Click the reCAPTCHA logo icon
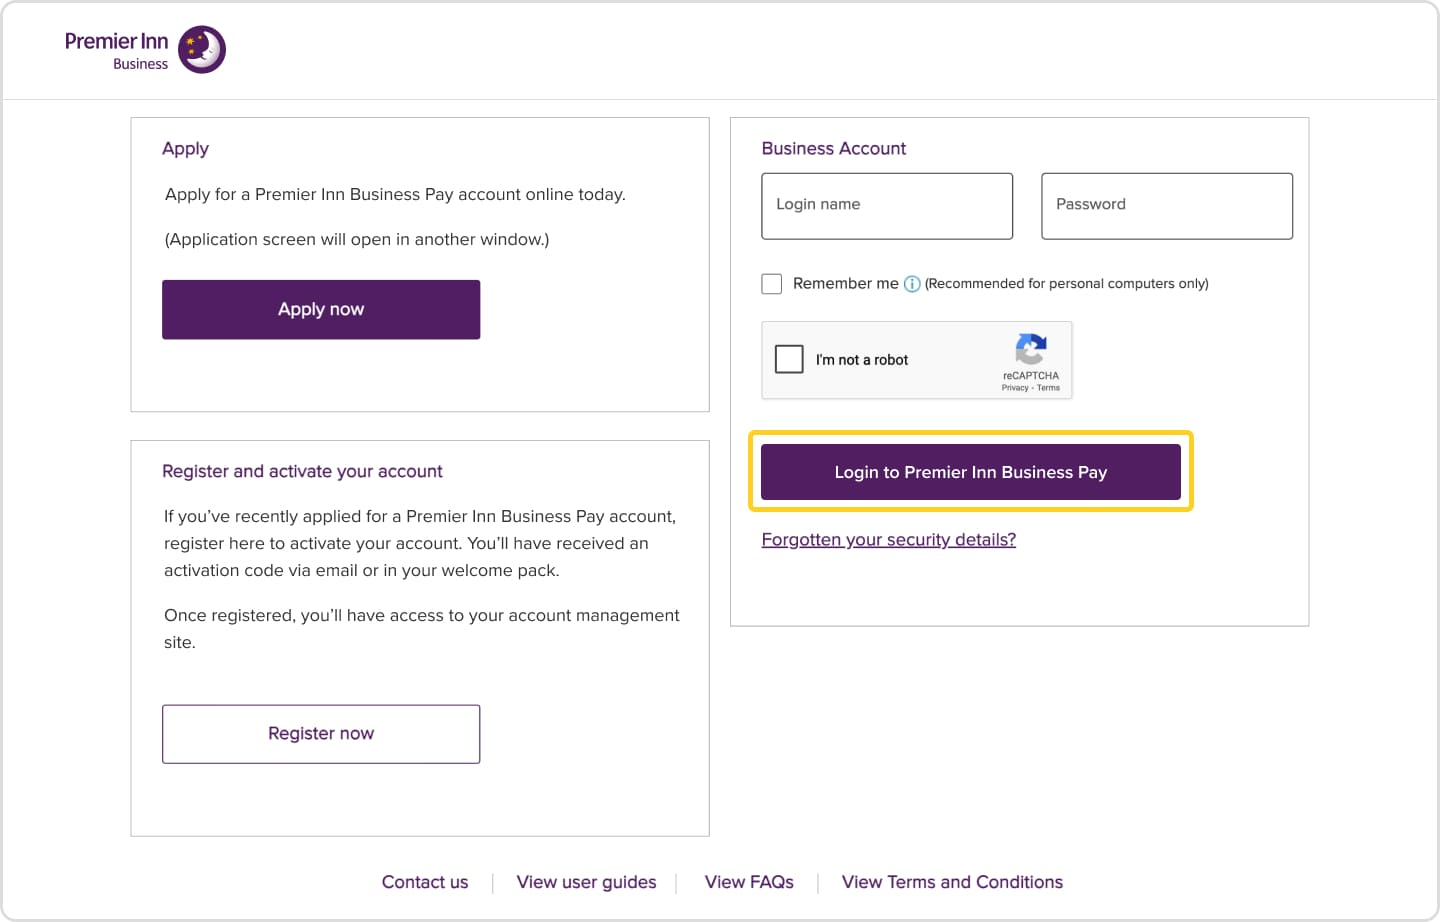The image size is (1440, 922). 1031,350
